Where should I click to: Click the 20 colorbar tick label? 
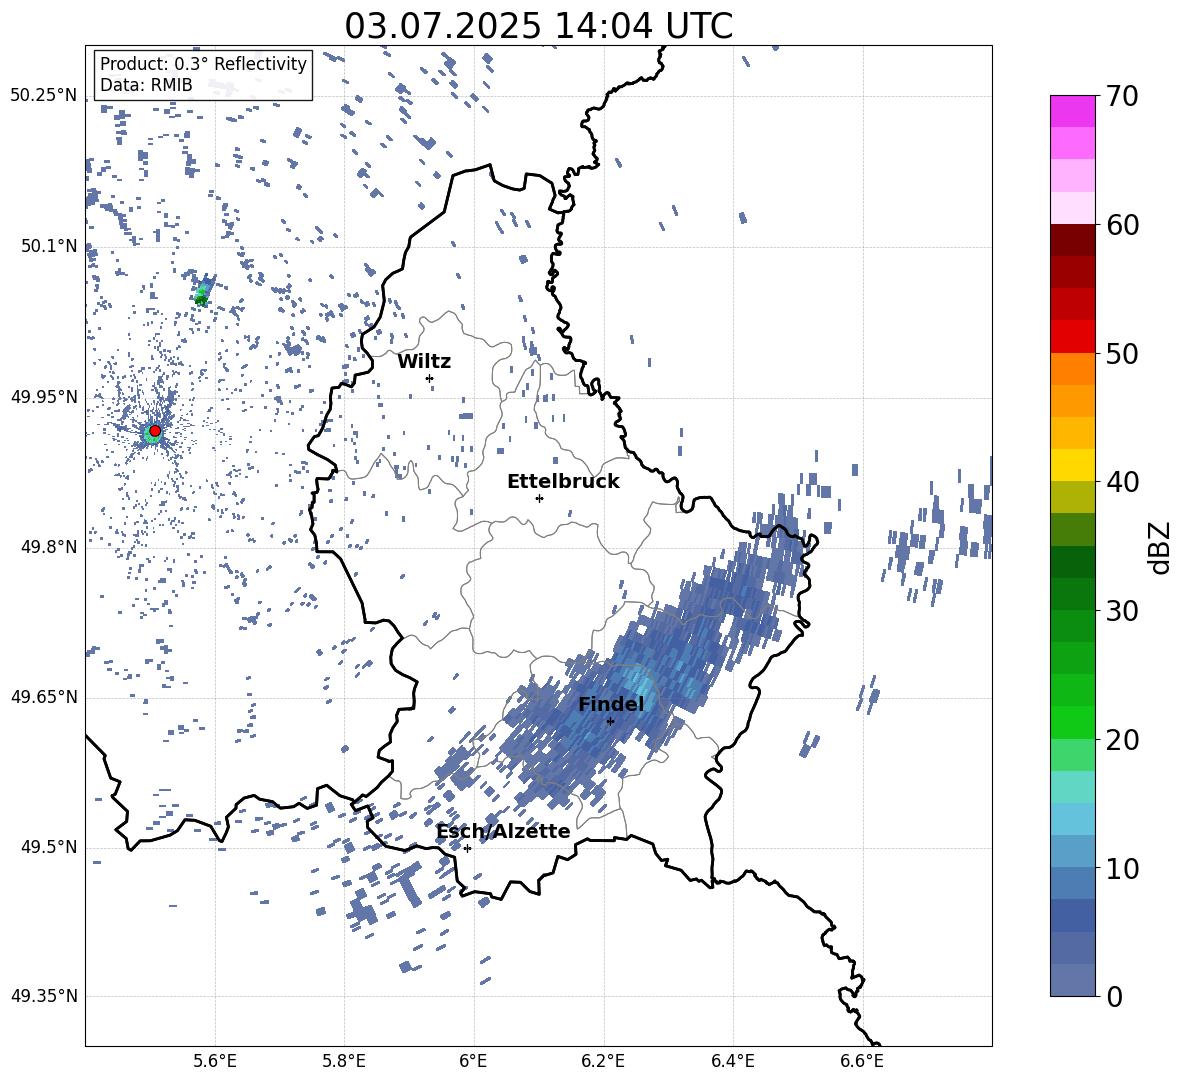[x=1122, y=740]
